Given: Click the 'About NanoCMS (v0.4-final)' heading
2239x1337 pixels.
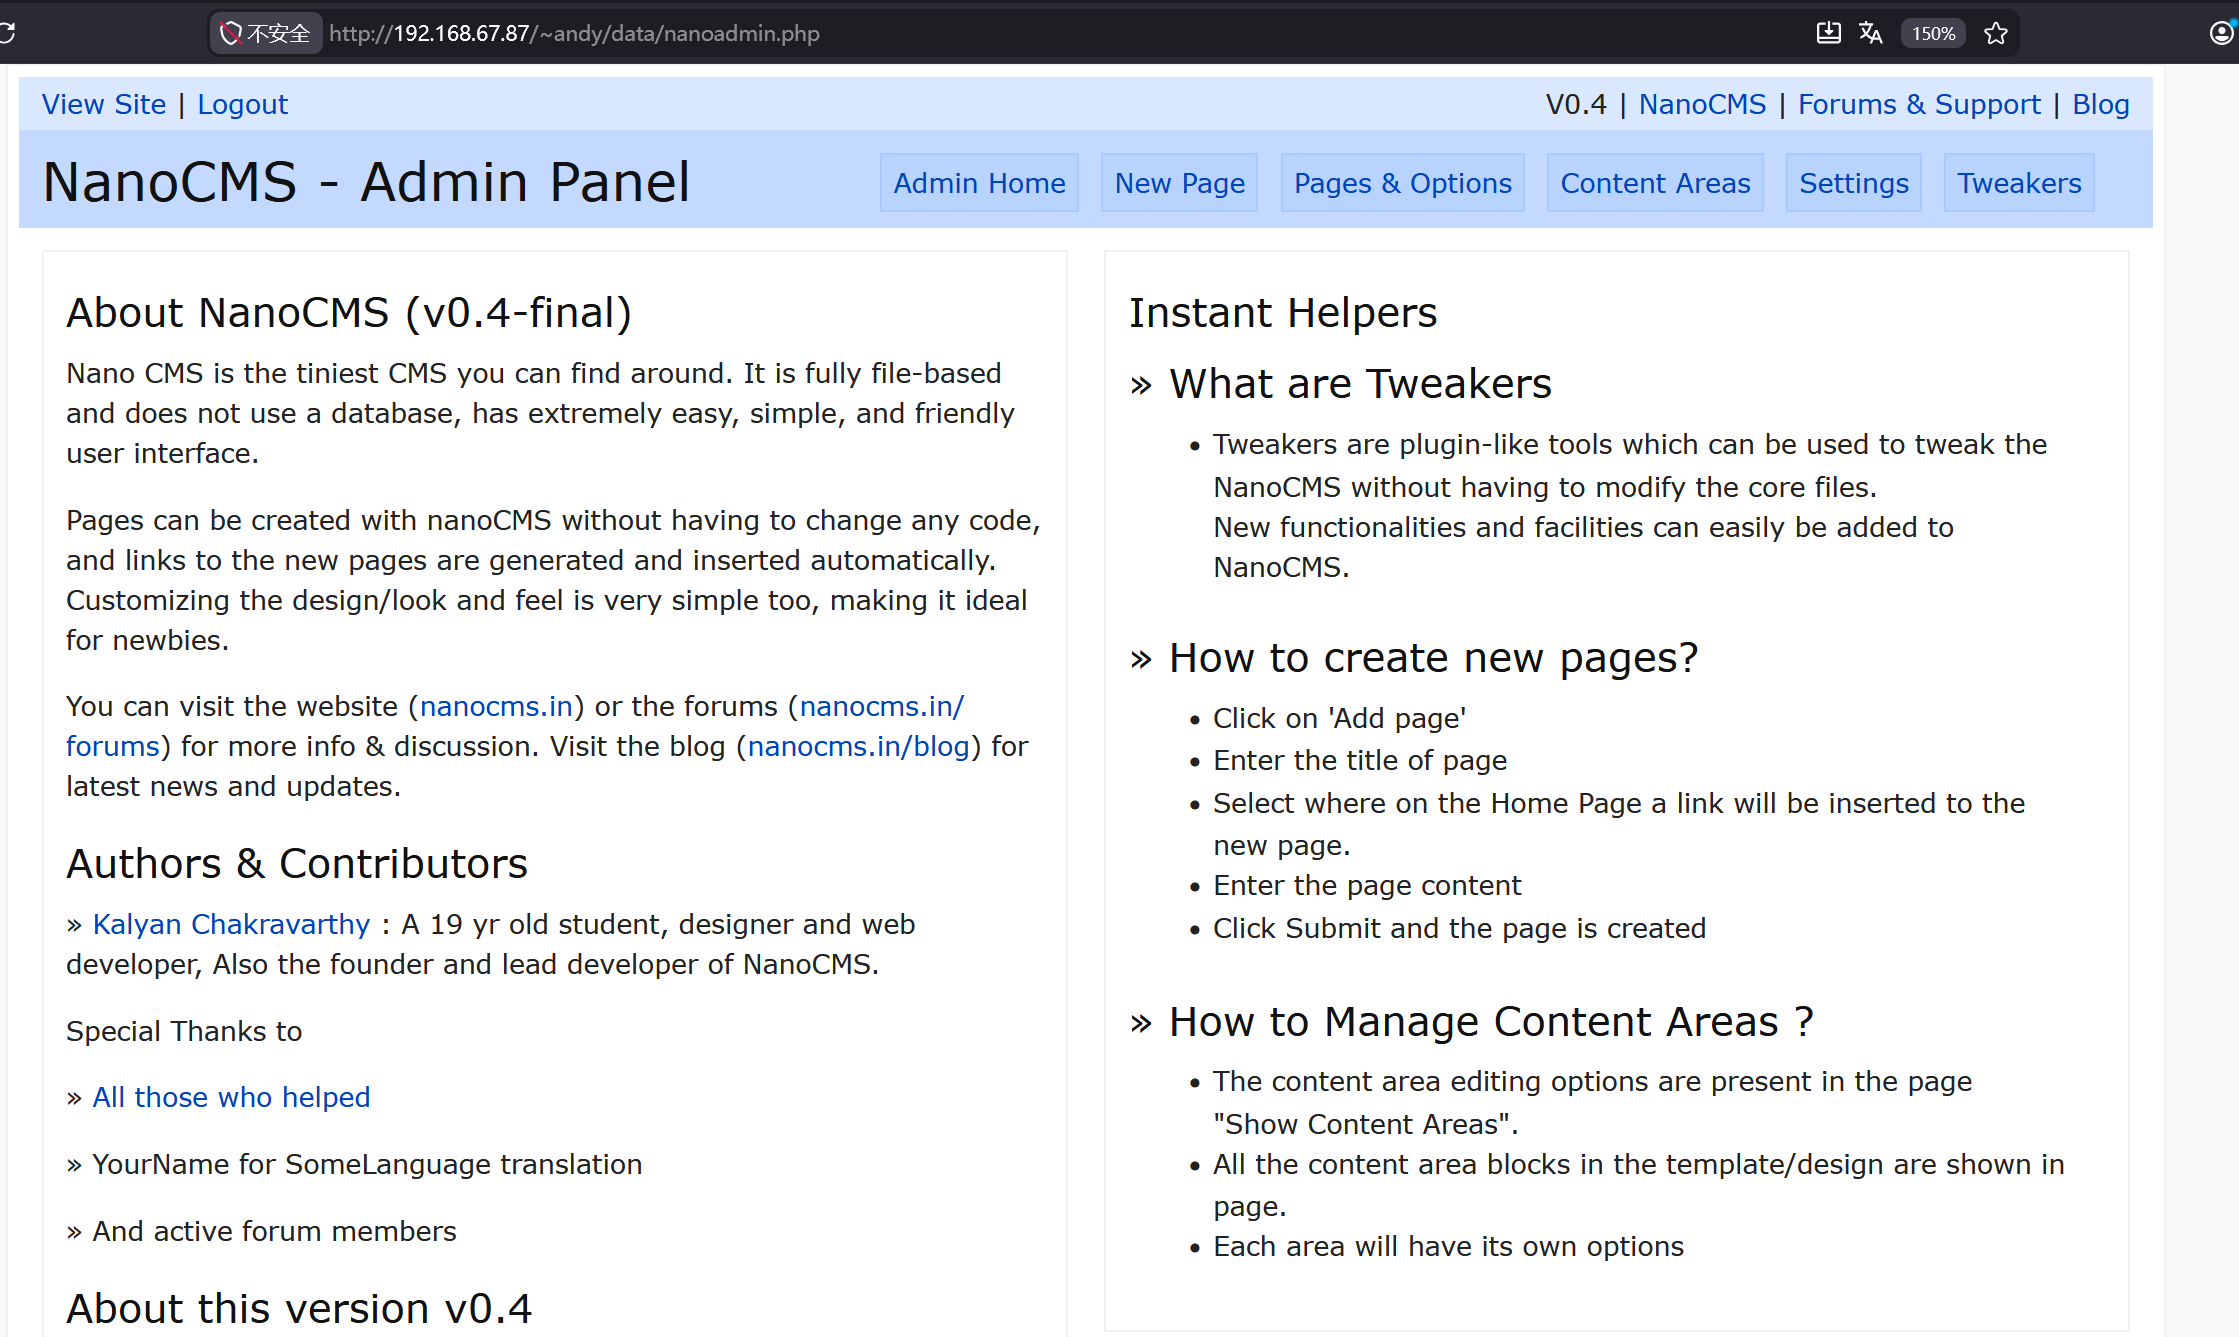Looking at the screenshot, I should point(349,313).
